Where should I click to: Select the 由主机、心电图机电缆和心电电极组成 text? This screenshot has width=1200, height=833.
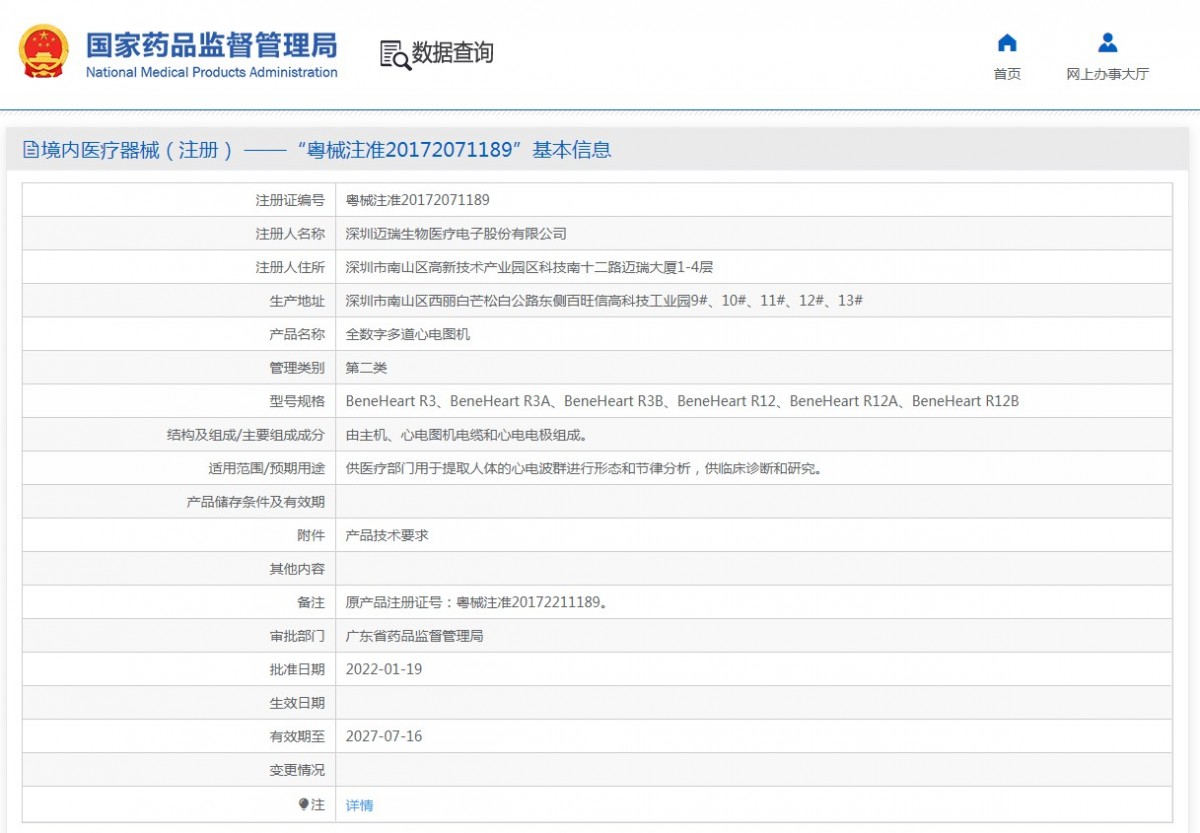(x=467, y=435)
